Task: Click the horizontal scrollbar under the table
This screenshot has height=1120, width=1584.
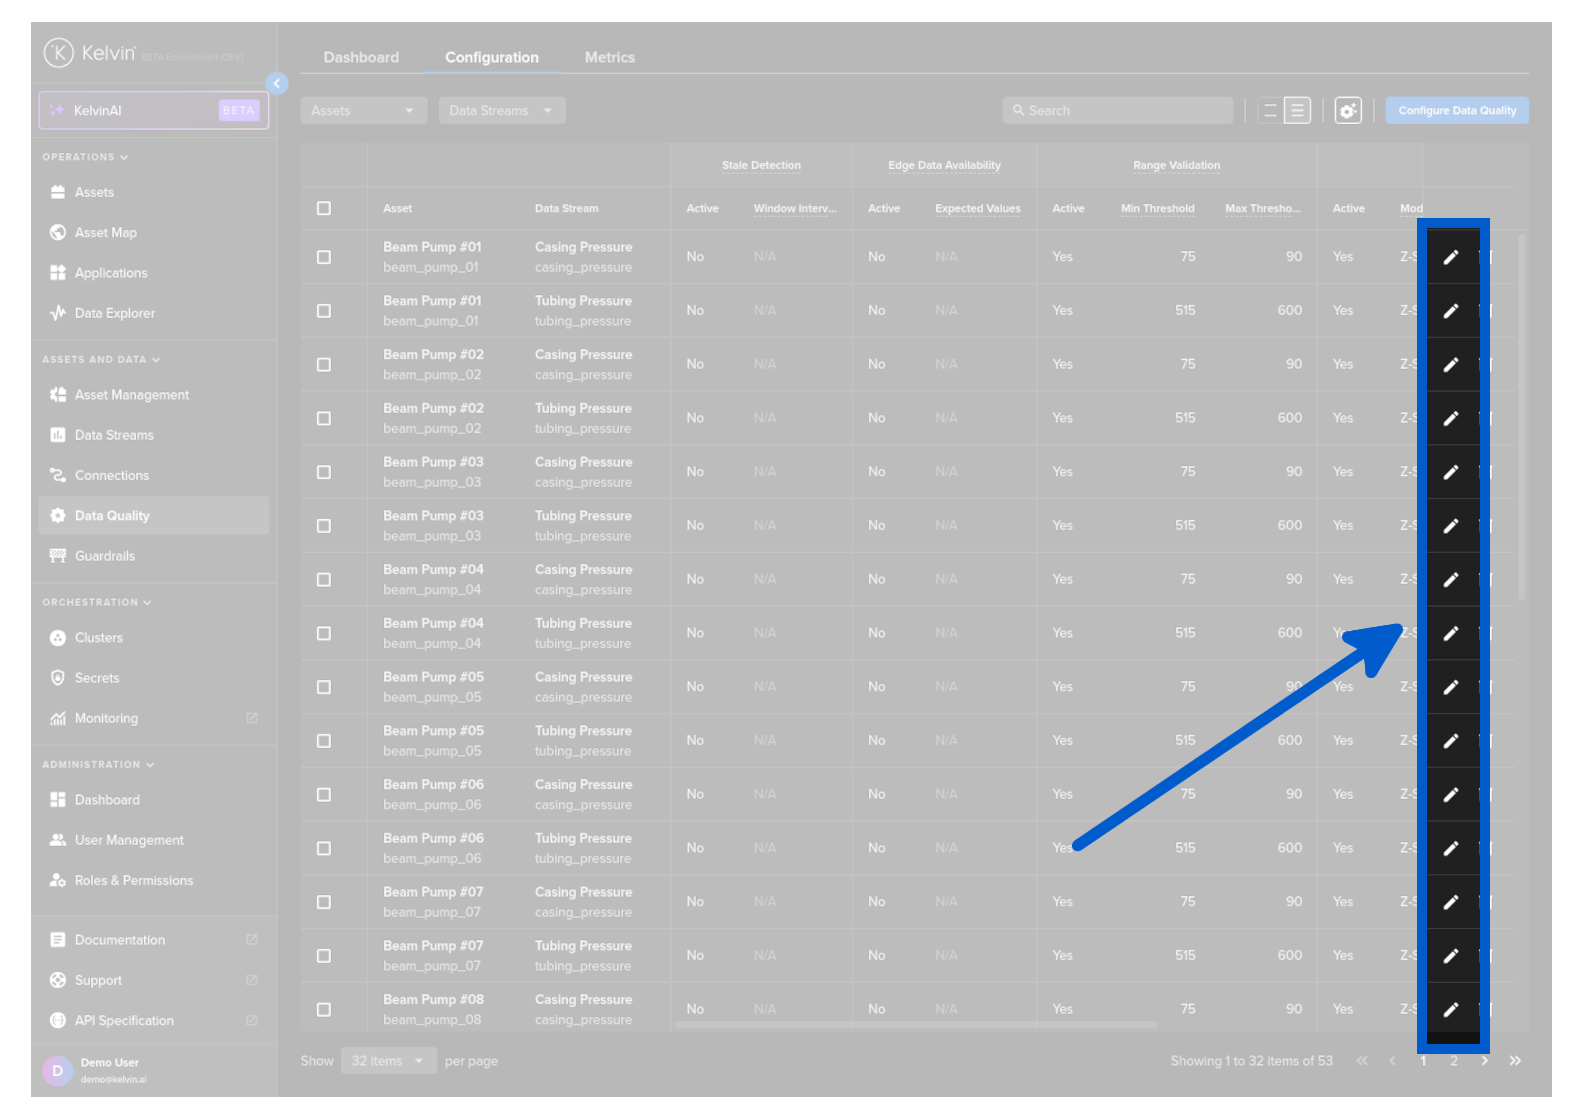Action: tap(915, 1025)
